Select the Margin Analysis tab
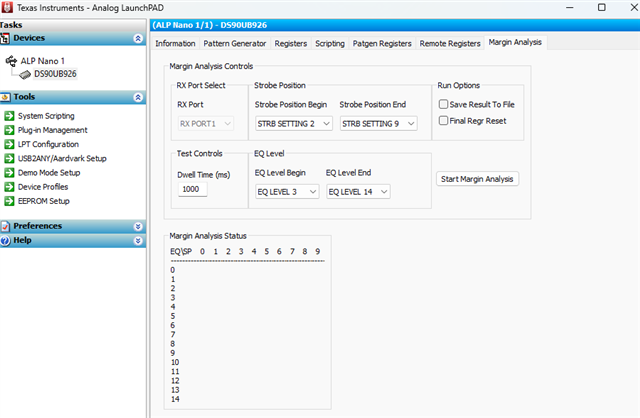 (515, 42)
